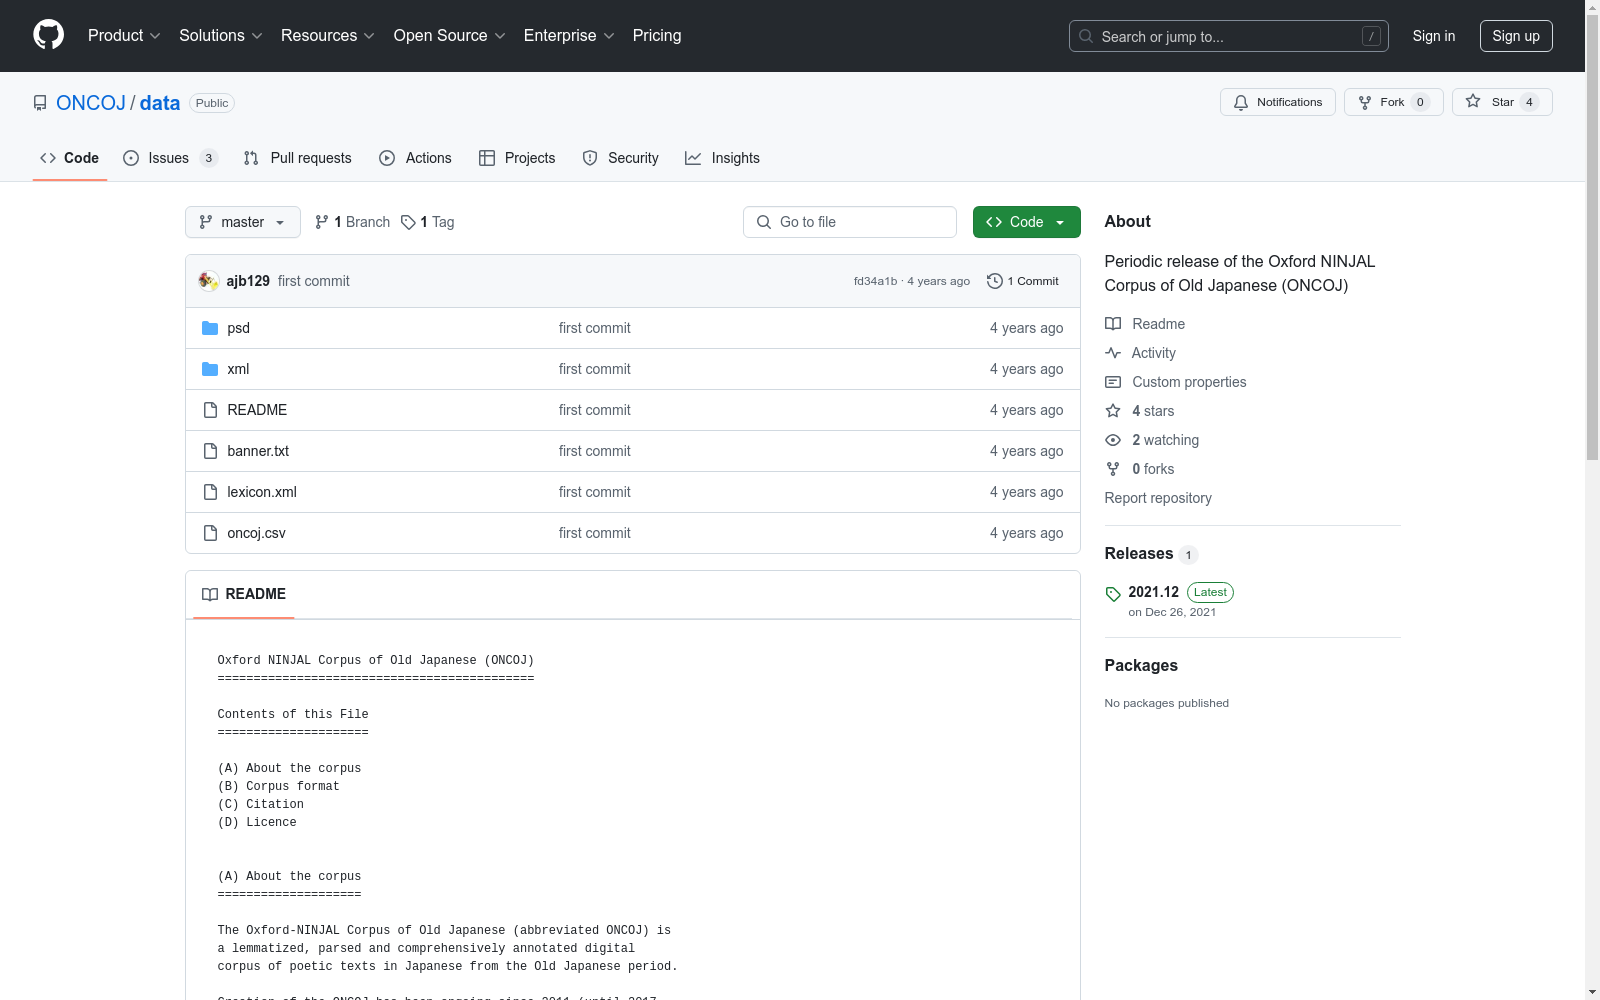Switch to the Actions tab
Viewport: 1600px width, 1000px height.
point(416,158)
